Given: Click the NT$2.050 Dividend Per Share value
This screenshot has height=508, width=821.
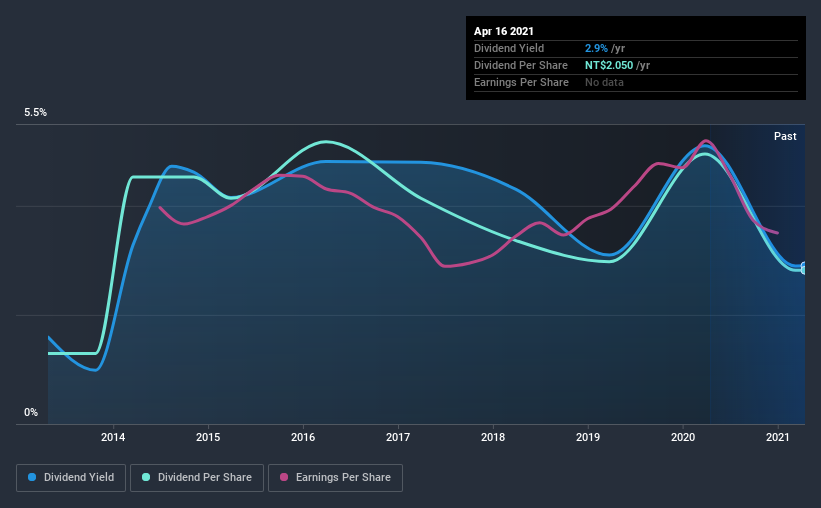Looking at the screenshot, I should [x=609, y=65].
